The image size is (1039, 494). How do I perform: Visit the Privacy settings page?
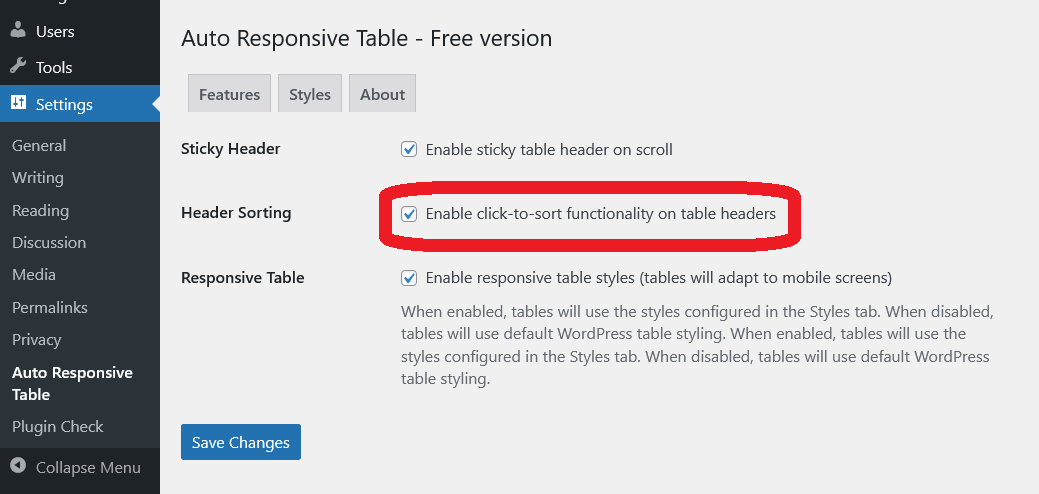pyautogui.click(x=37, y=340)
